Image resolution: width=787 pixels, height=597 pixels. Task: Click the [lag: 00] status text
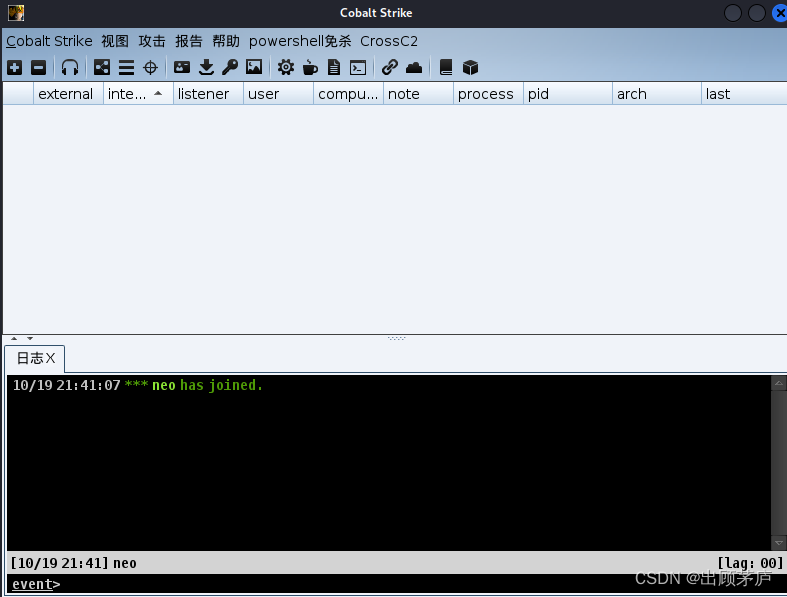coord(750,563)
